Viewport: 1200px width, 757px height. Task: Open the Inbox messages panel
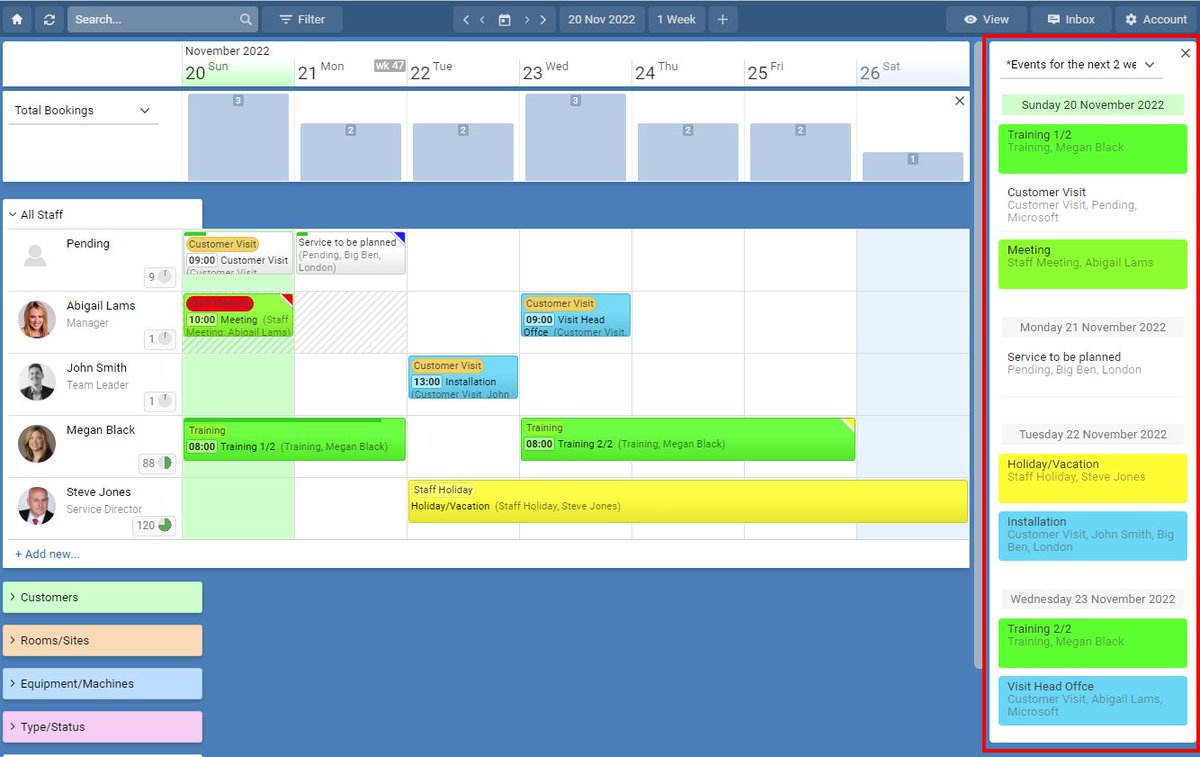1070,18
